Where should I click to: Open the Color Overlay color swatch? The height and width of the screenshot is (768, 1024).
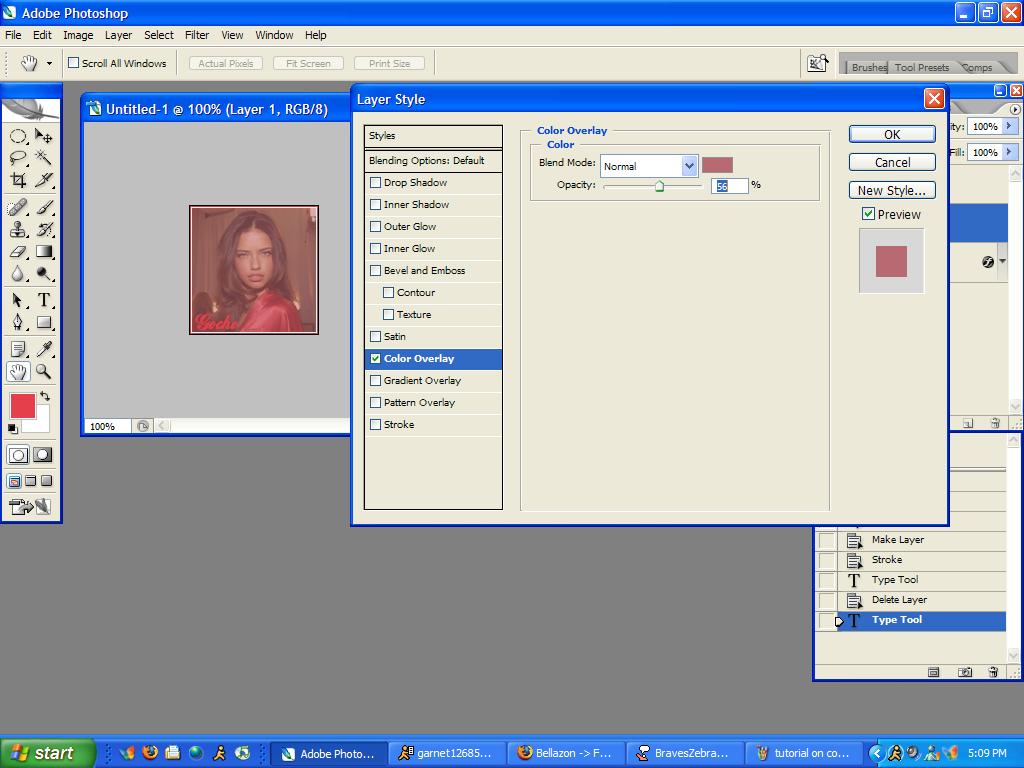(x=717, y=165)
